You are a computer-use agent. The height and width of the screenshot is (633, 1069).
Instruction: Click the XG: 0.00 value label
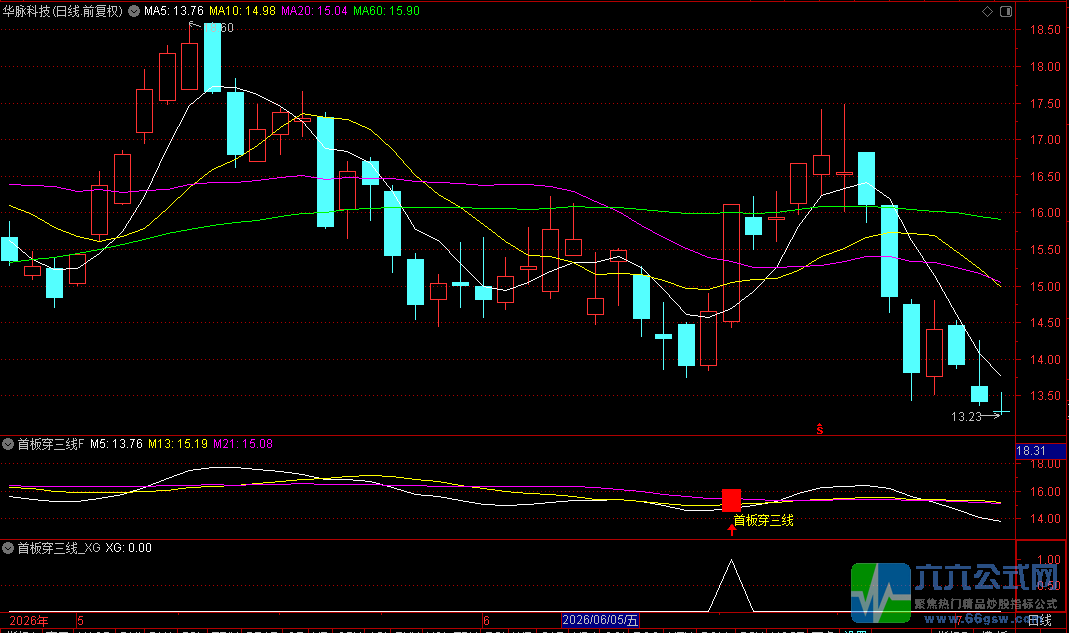click(128, 548)
